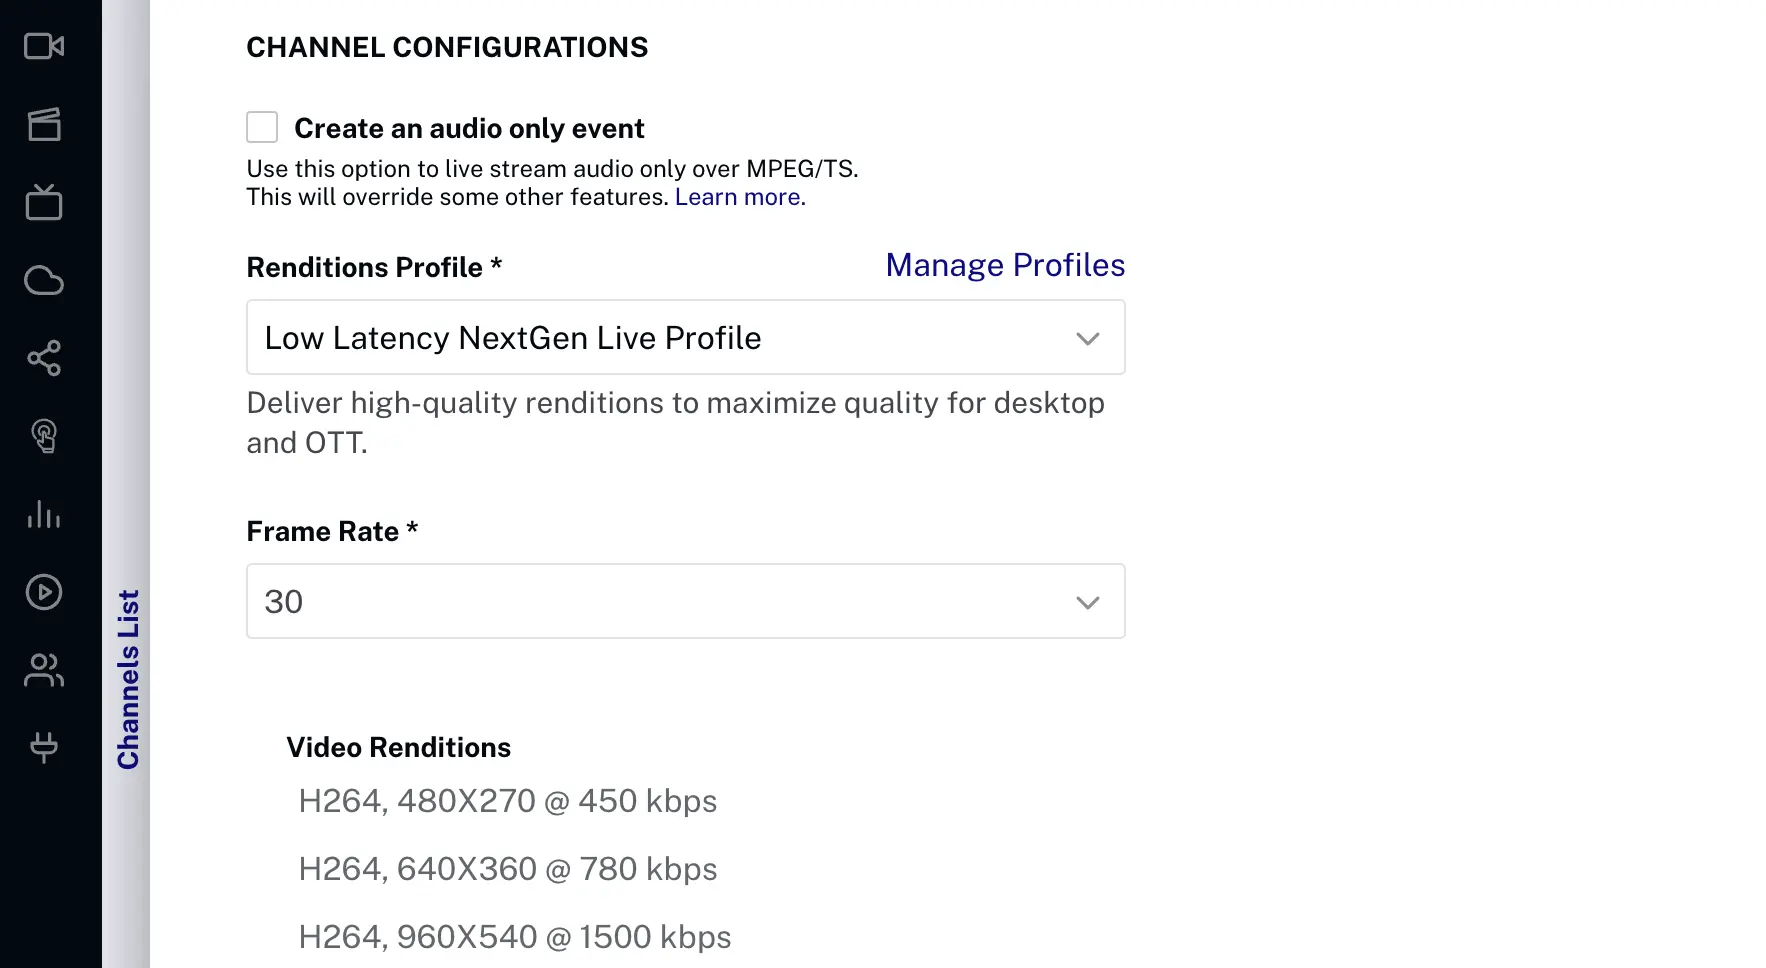The width and height of the screenshot is (1766, 968).
Task: Click the audience people icon
Action: tap(44, 670)
